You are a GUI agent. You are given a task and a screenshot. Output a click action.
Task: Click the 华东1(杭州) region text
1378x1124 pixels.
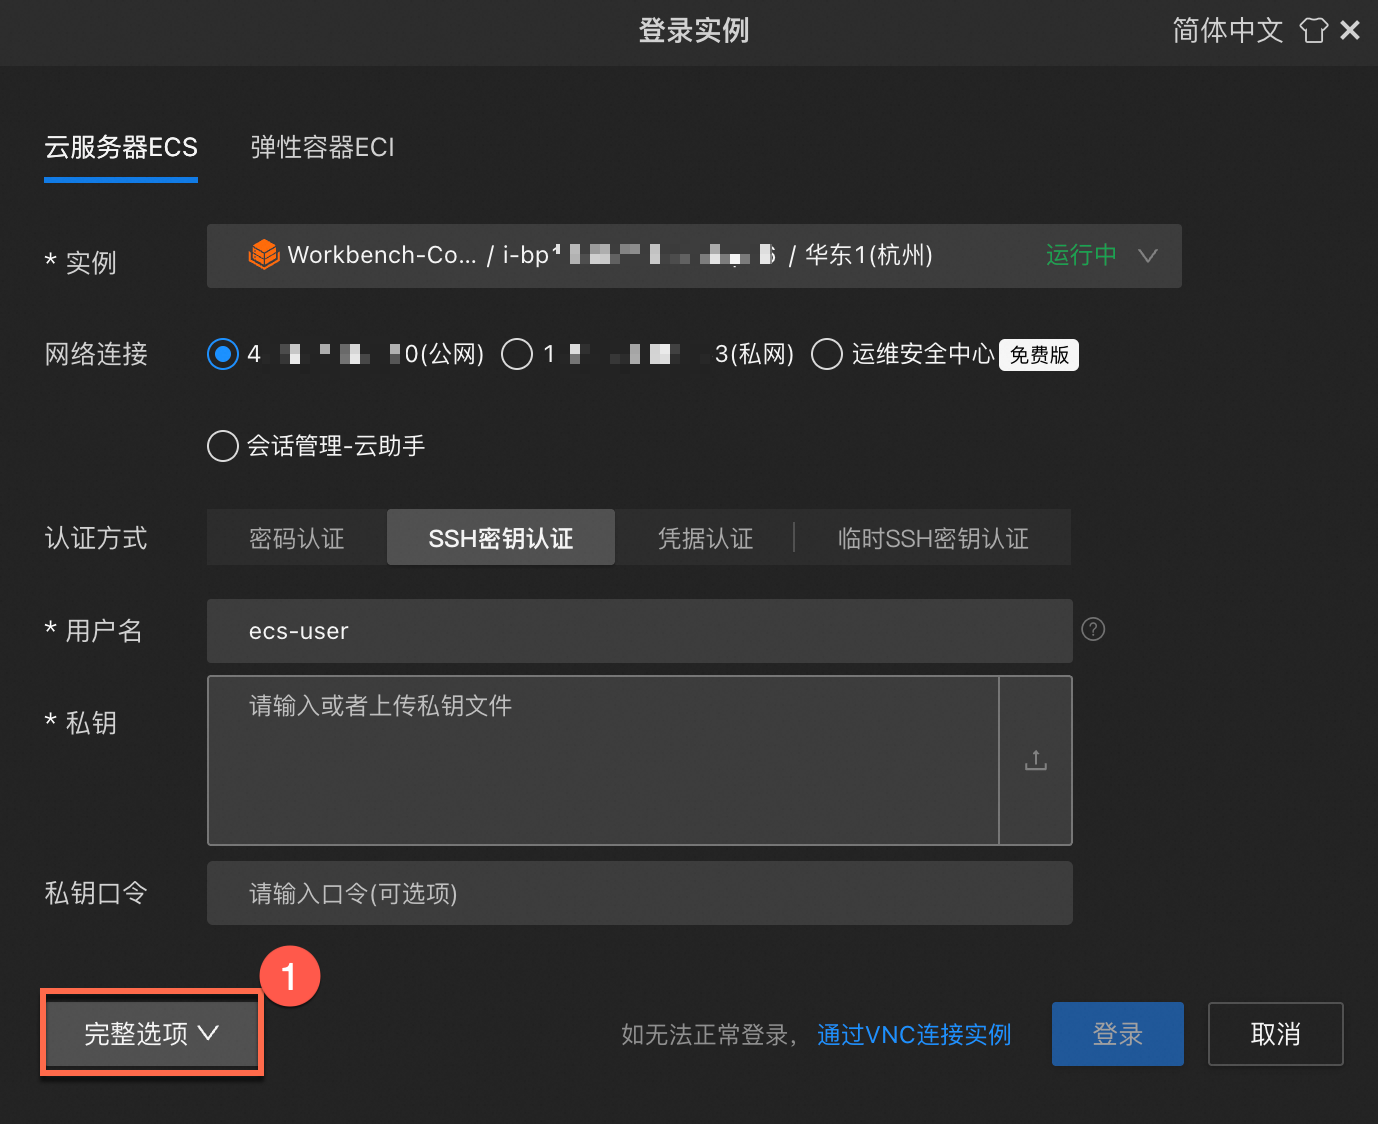pos(869,255)
